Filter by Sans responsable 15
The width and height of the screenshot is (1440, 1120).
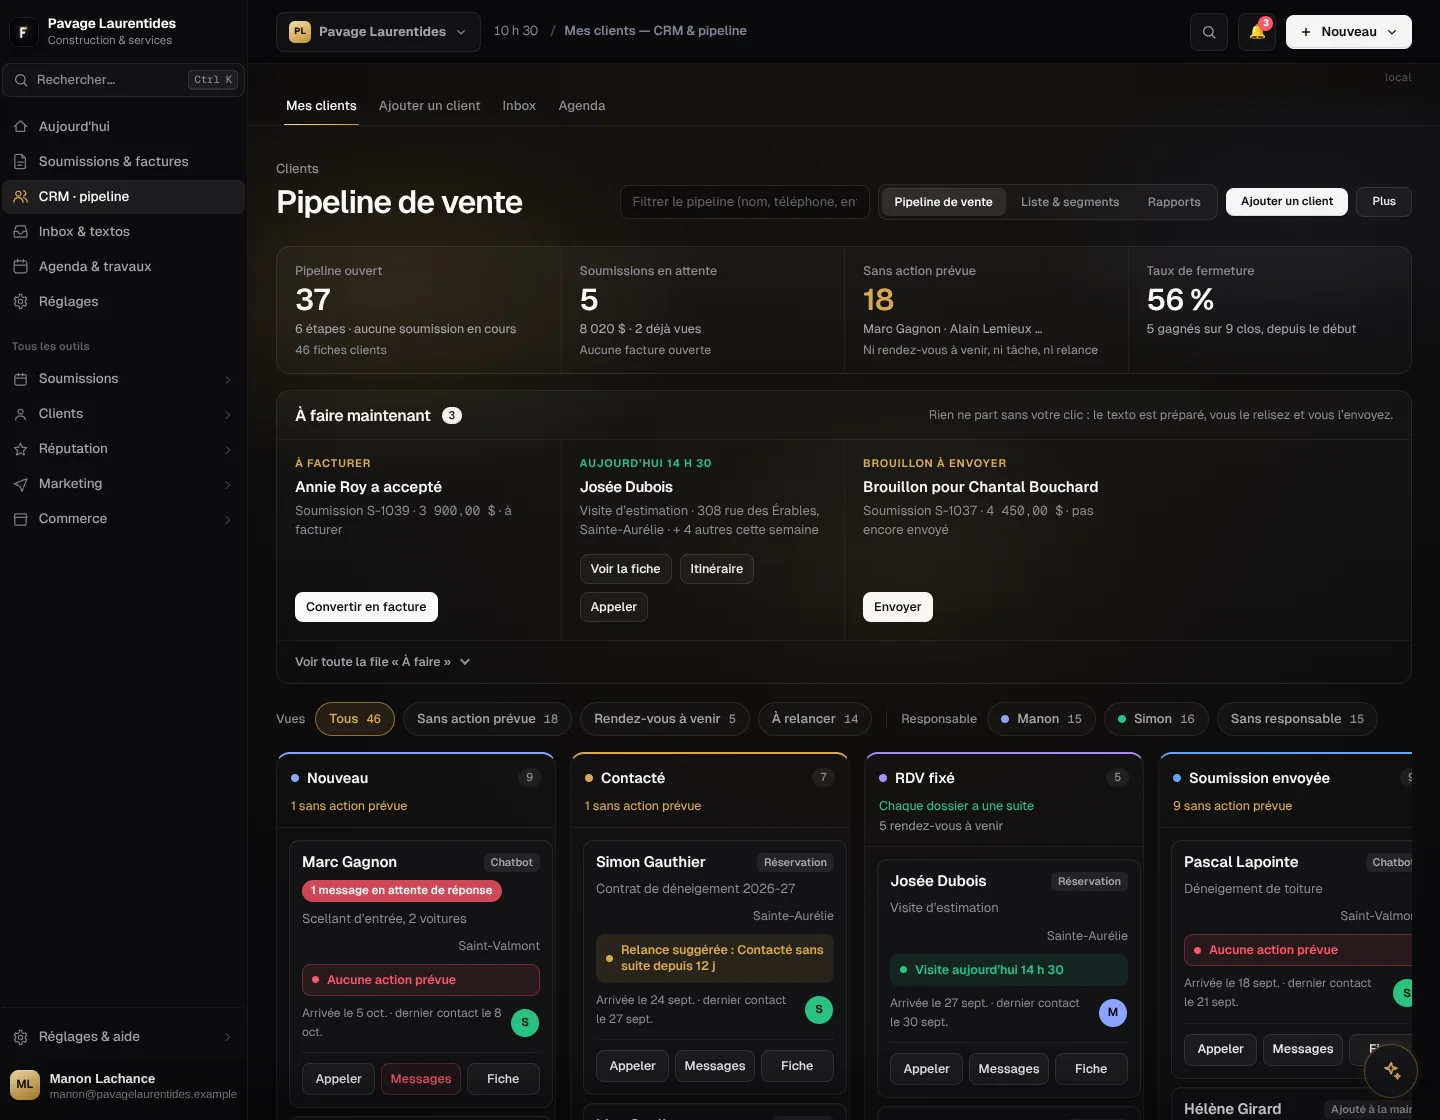tap(1297, 719)
